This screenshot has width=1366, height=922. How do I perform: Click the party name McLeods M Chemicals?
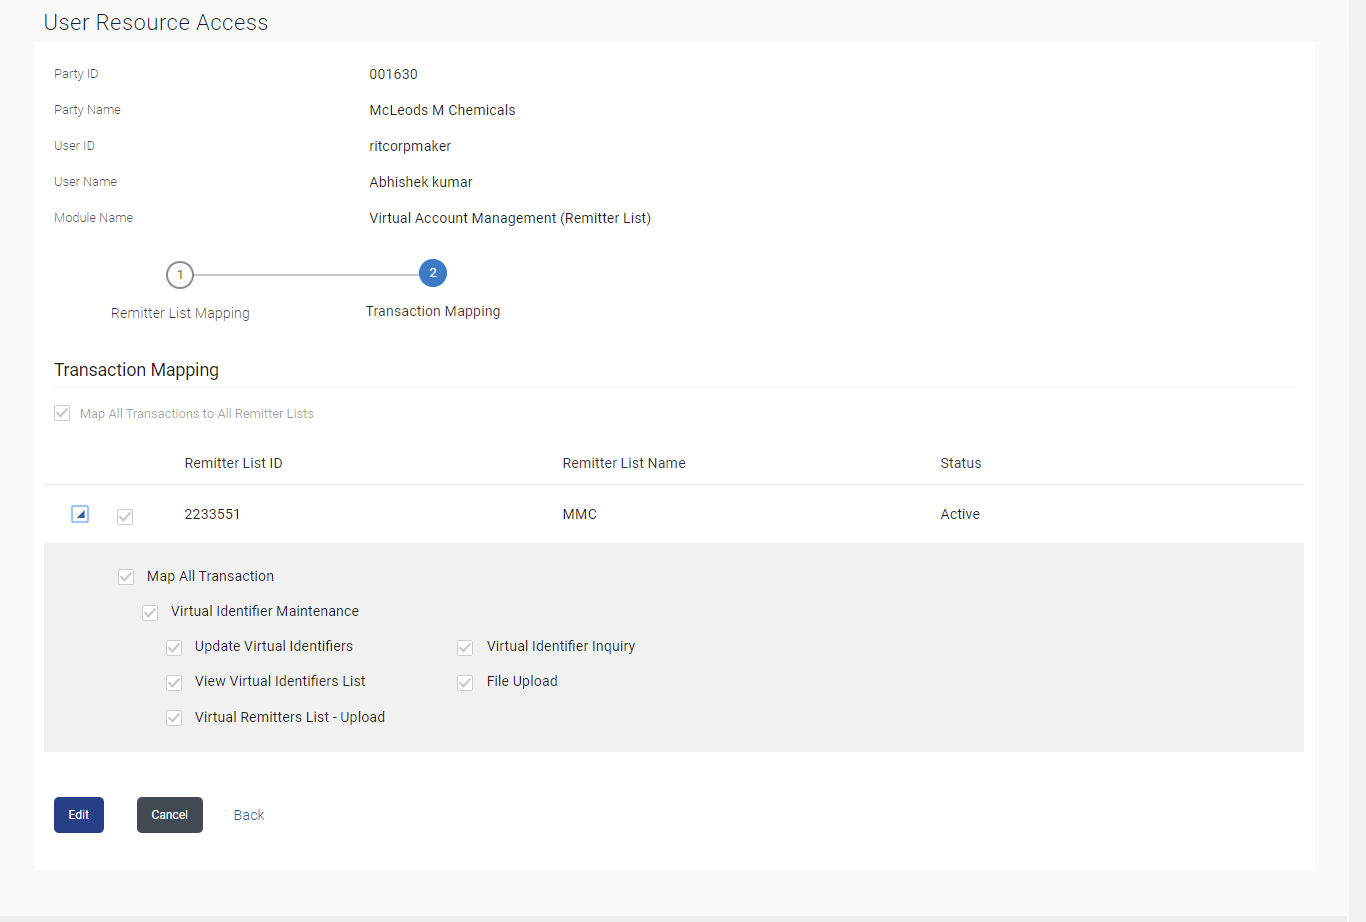coord(443,110)
